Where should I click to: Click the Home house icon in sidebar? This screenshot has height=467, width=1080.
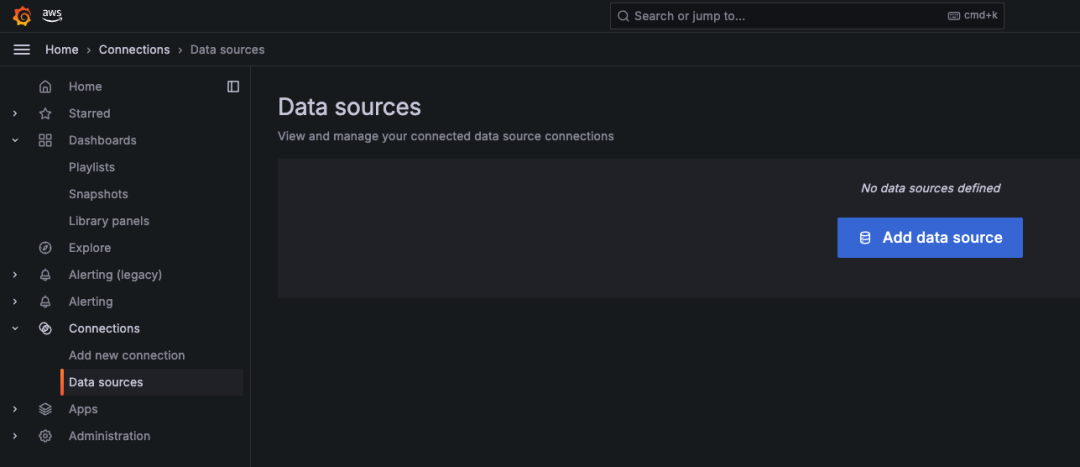point(45,87)
